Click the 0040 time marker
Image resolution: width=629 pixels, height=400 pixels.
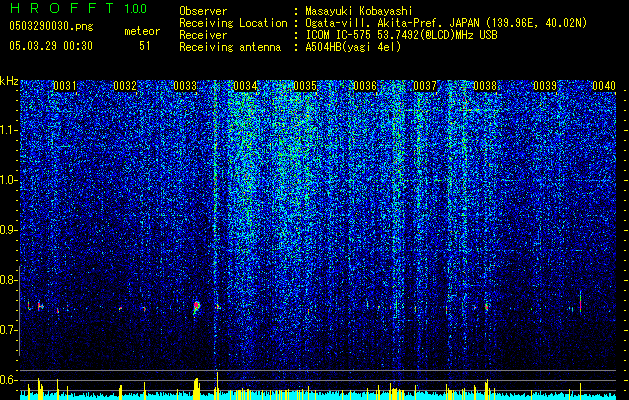coord(604,86)
